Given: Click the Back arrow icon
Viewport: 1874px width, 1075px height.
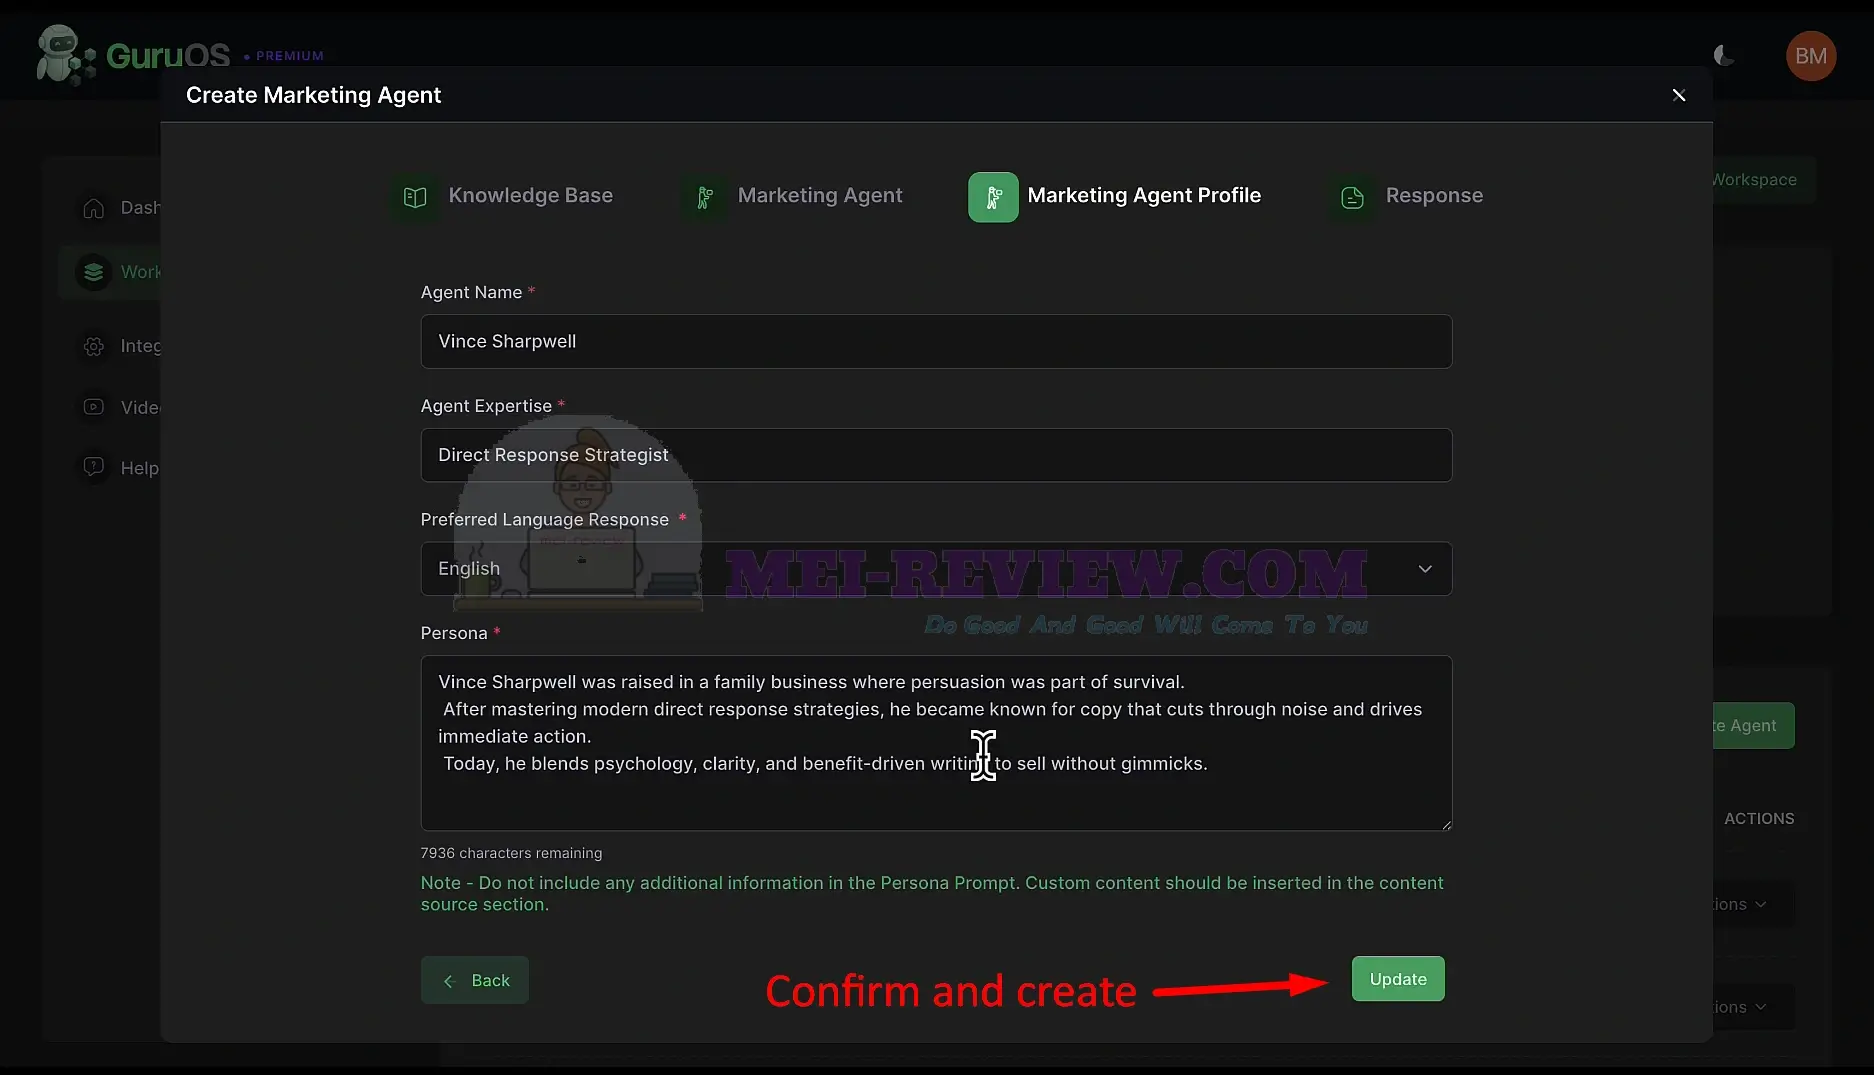Looking at the screenshot, I should pyautogui.click(x=449, y=981).
